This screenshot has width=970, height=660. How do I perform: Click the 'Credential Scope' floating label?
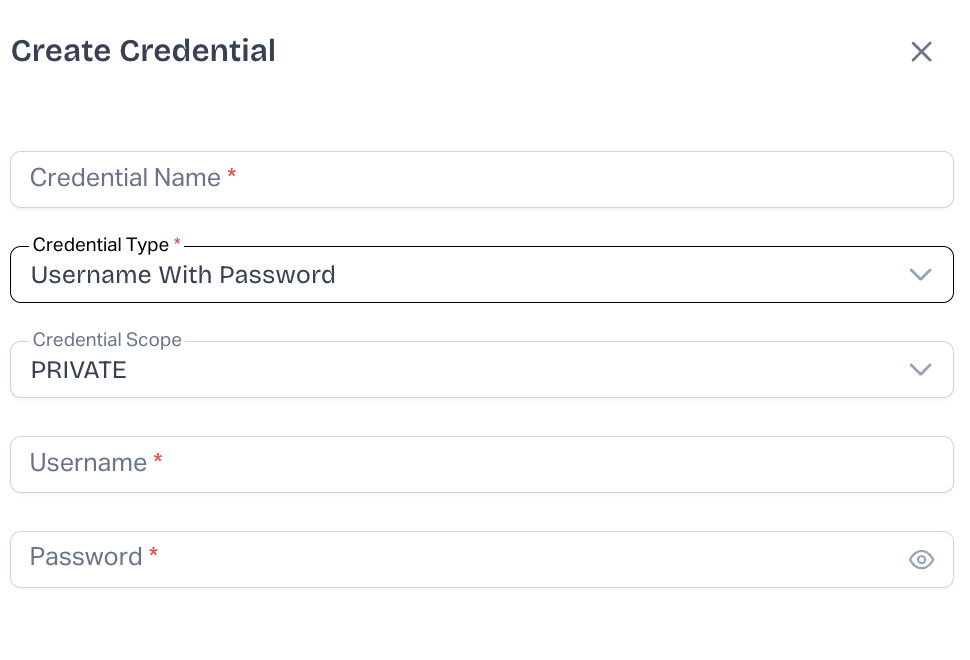click(x=107, y=340)
